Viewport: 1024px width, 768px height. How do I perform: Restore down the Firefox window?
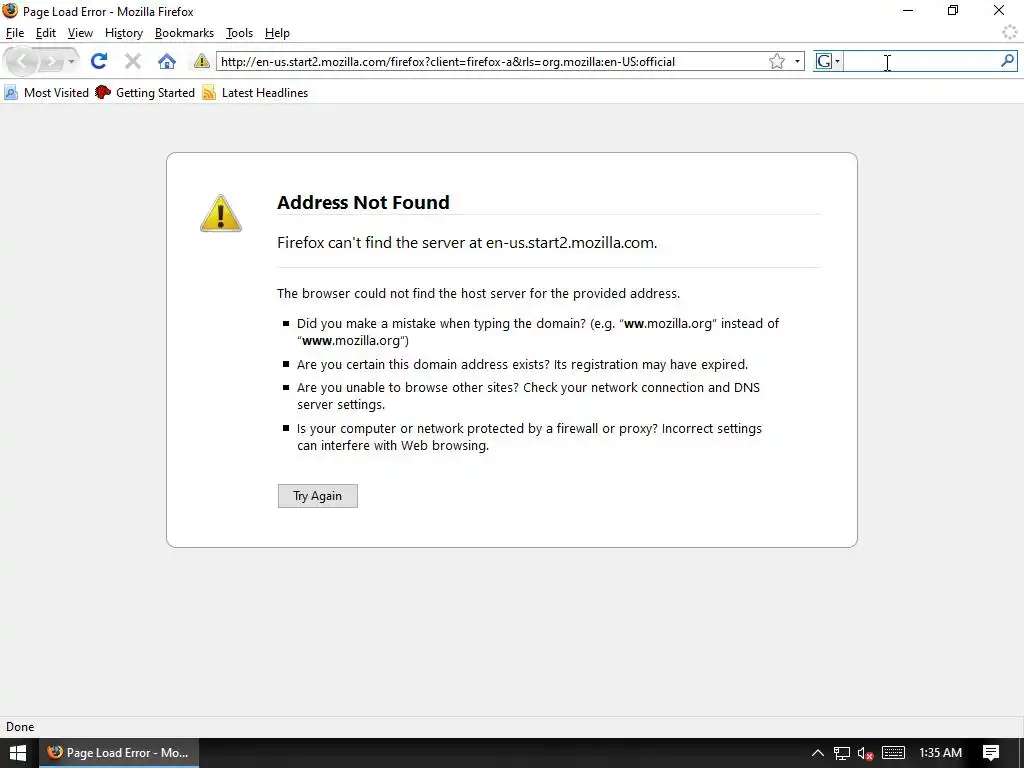[x=953, y=11]
